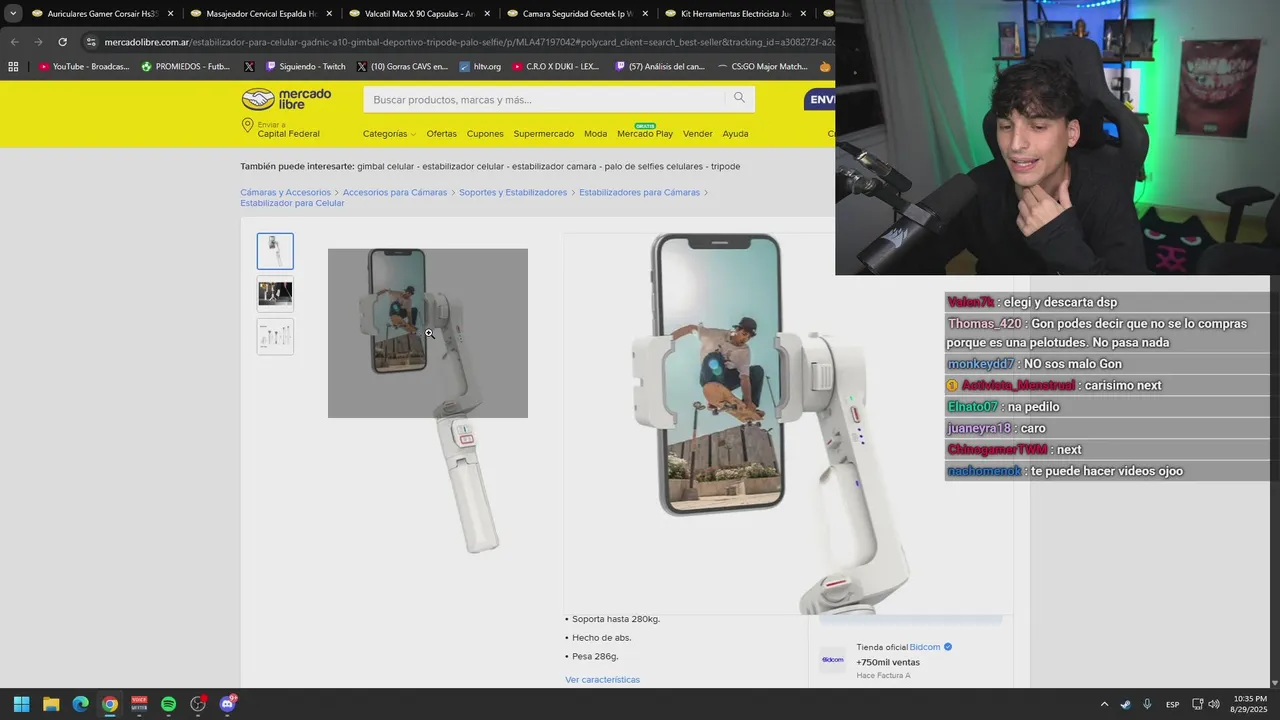1280x720 pixels.
Task: Open the 'estabilizador celular' related search
Action: pos(463,166)
